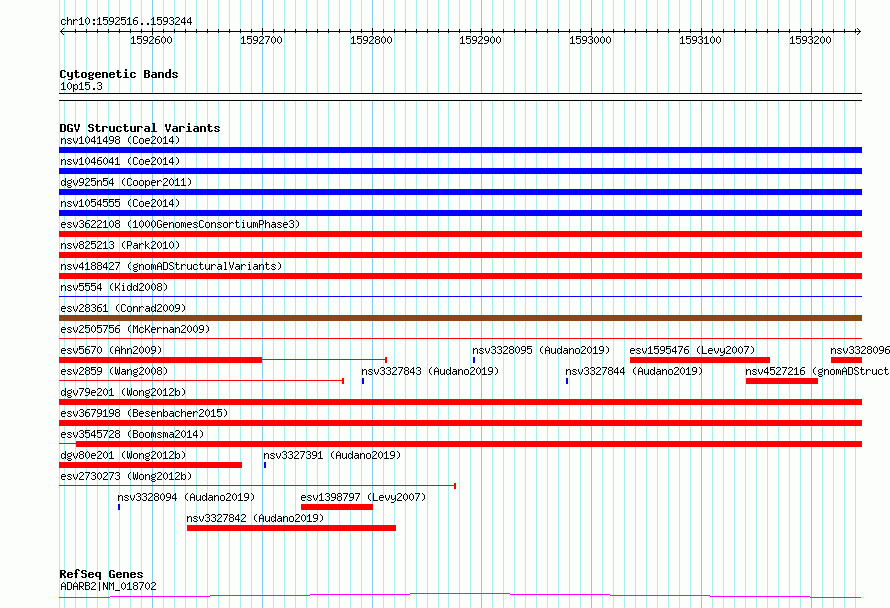Open the esv2730273 (Wong2012b) label
This screenshot has width=890, height=608.
[126, 476]
